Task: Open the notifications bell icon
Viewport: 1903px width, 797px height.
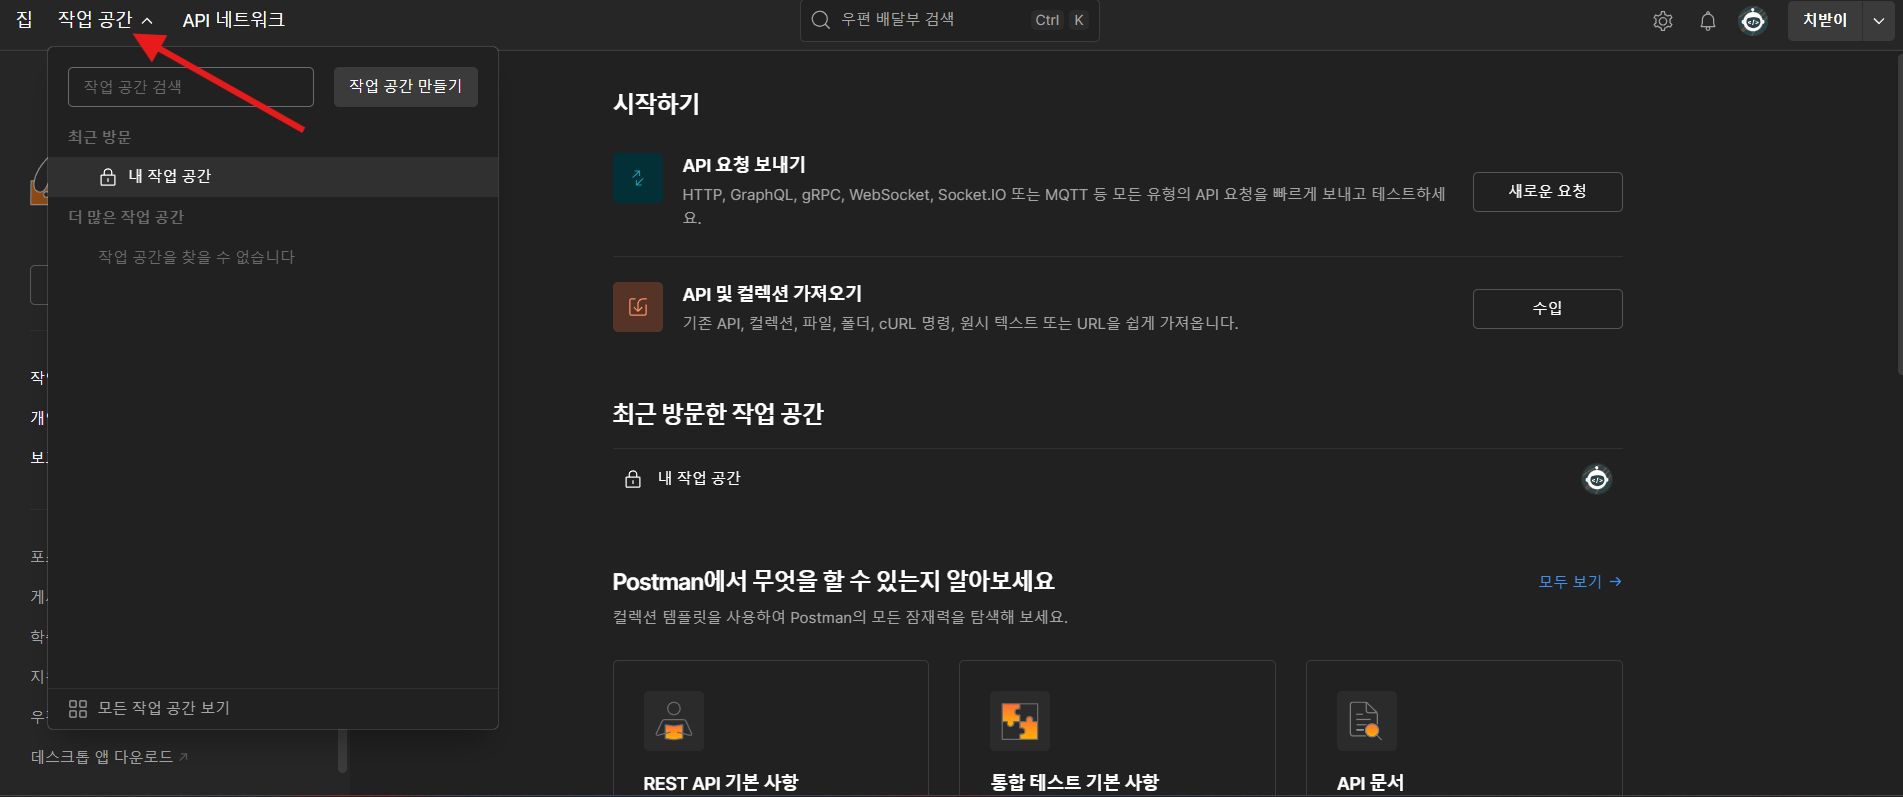Action: click(x=1708, y=21)
